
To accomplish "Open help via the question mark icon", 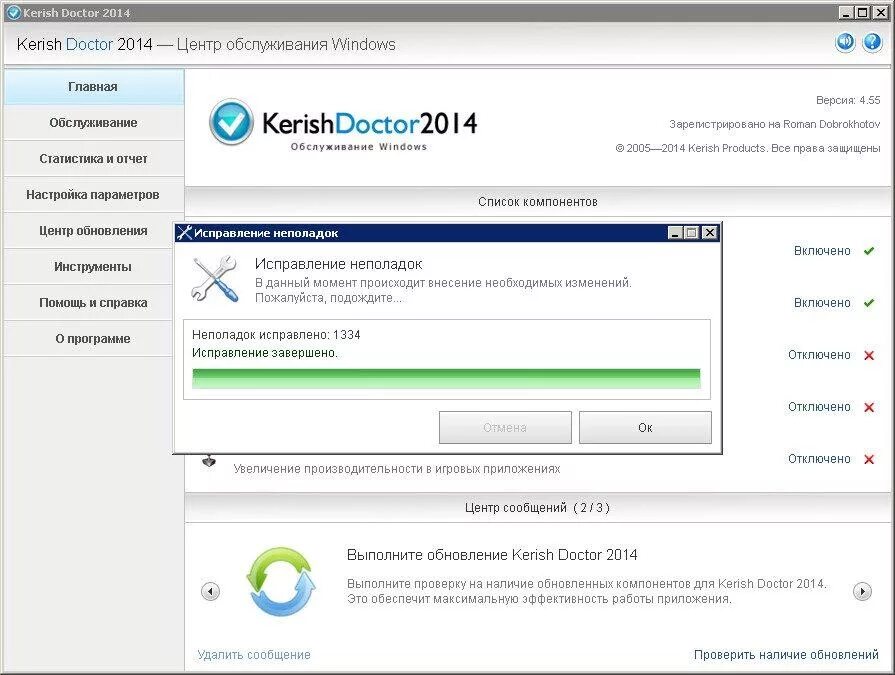I will click(872, 42).
